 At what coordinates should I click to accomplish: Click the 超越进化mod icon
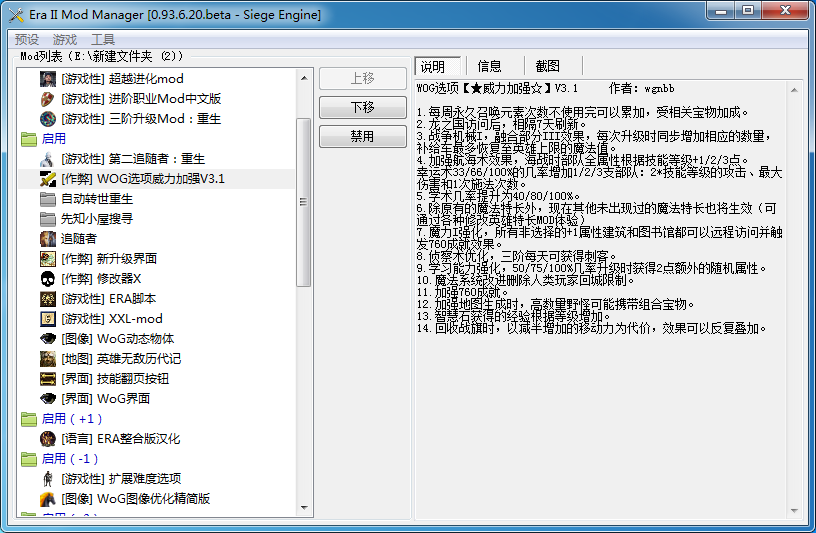48,79
